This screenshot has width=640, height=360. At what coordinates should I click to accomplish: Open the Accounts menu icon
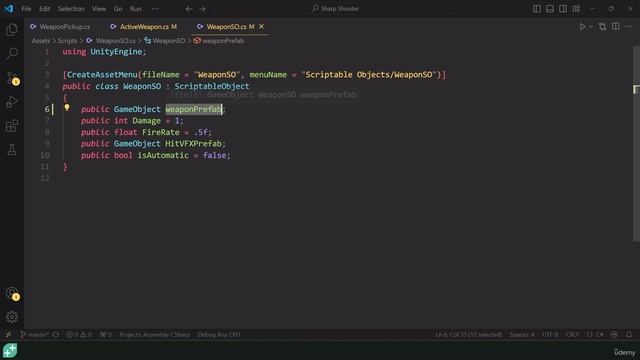12,293
